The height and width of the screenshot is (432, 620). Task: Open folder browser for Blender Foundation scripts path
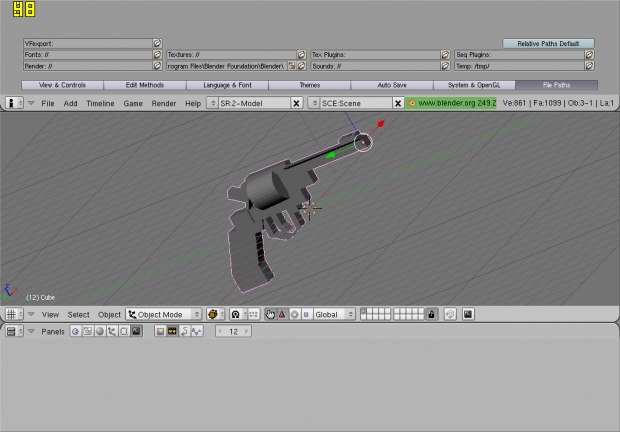pyautogui.click(x=301, y=66)
